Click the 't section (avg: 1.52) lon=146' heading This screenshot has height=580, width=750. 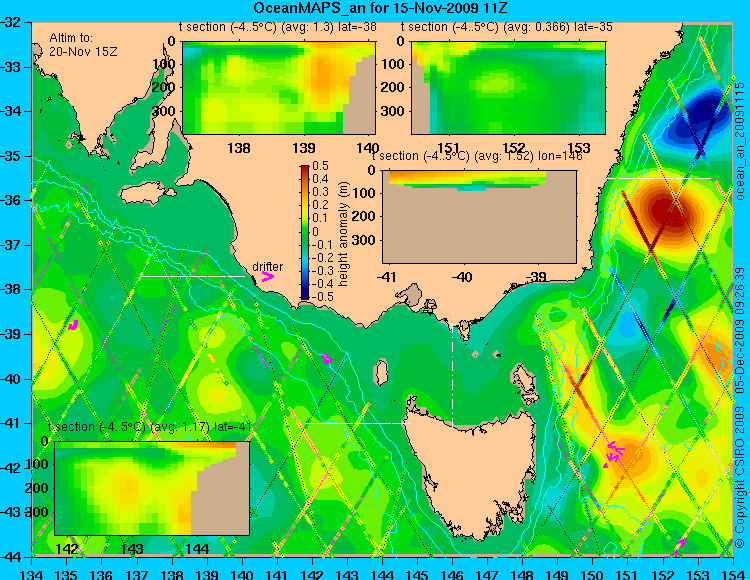tap(477, 156)
